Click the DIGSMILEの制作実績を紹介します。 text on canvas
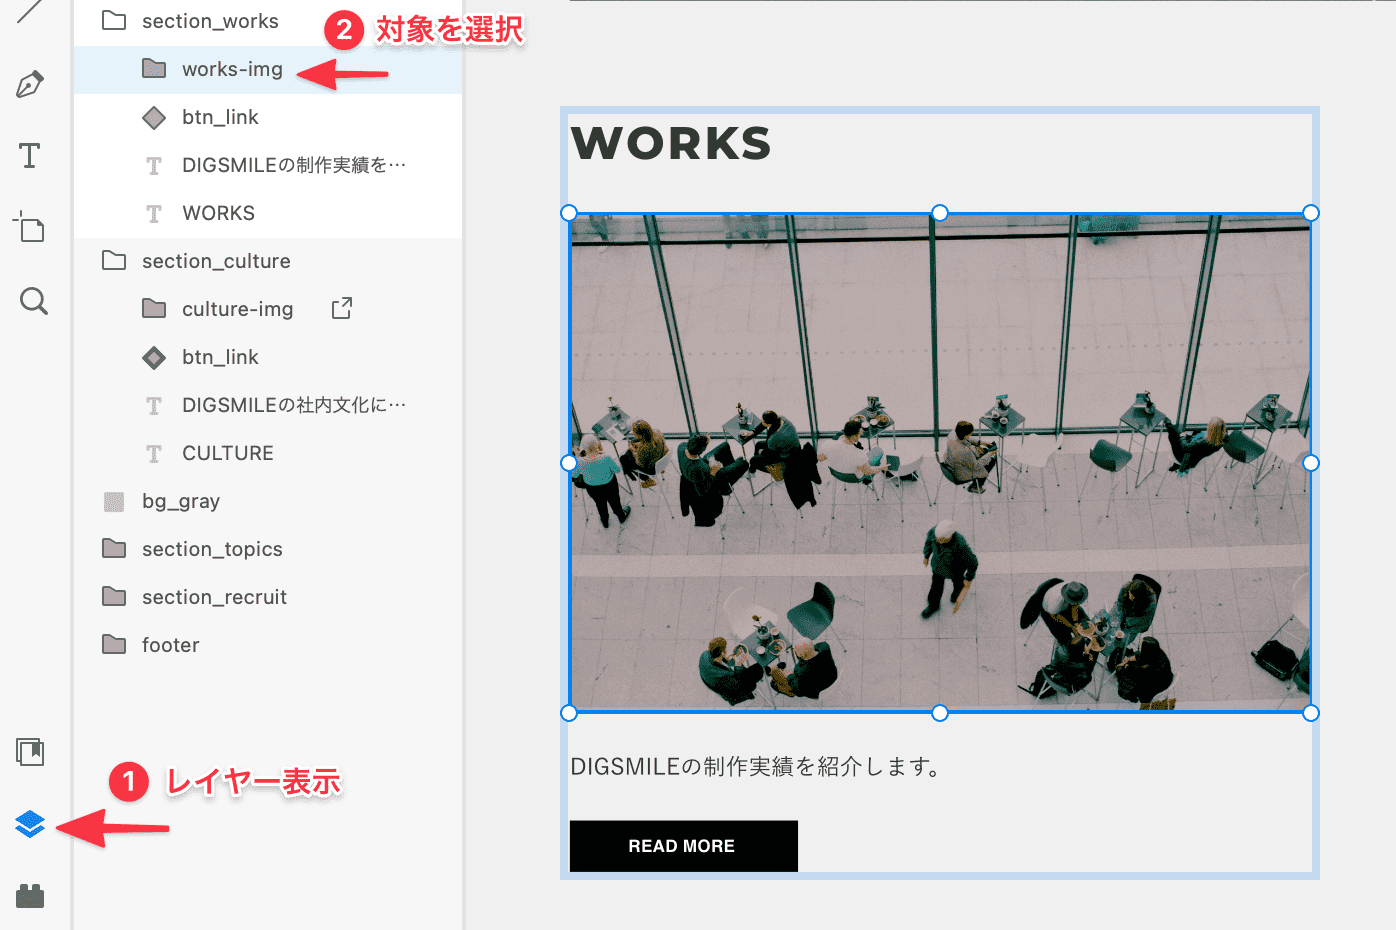This screenshot has width=1396, height=930. click(756, 767)
